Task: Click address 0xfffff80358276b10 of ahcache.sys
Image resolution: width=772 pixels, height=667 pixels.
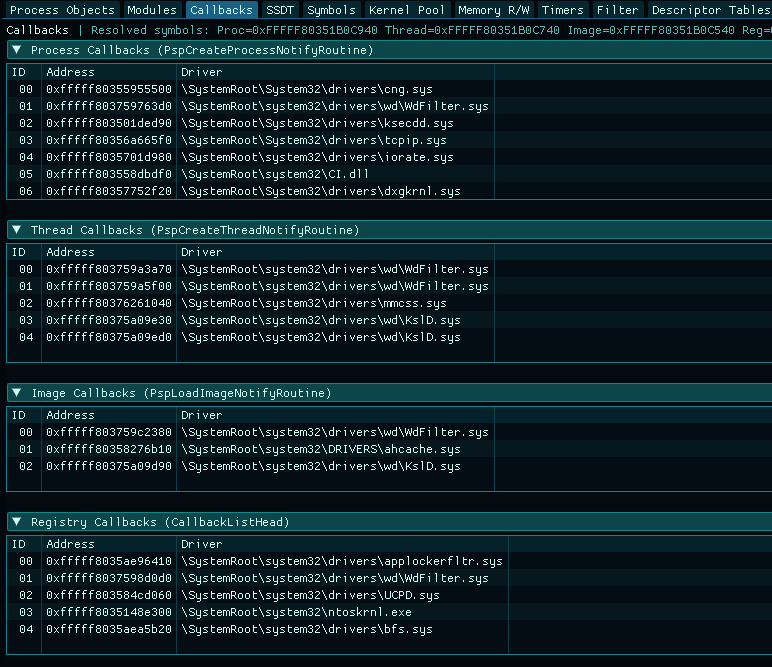Action: pyautogui.click(x=109, y=449)
